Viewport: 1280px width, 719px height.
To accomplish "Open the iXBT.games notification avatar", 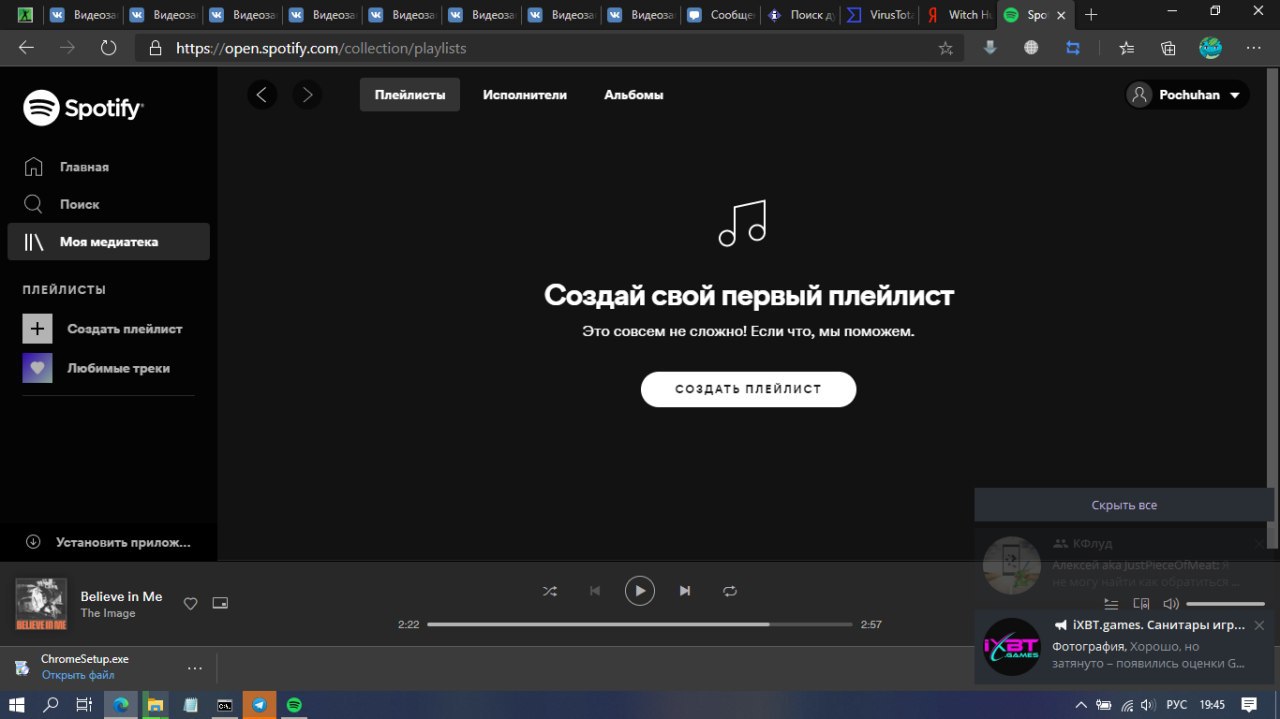I will 1012,647.
